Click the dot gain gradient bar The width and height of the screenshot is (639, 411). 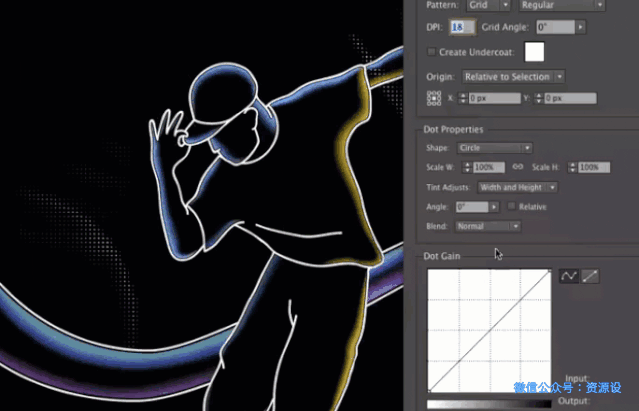[x=489, y=404]
